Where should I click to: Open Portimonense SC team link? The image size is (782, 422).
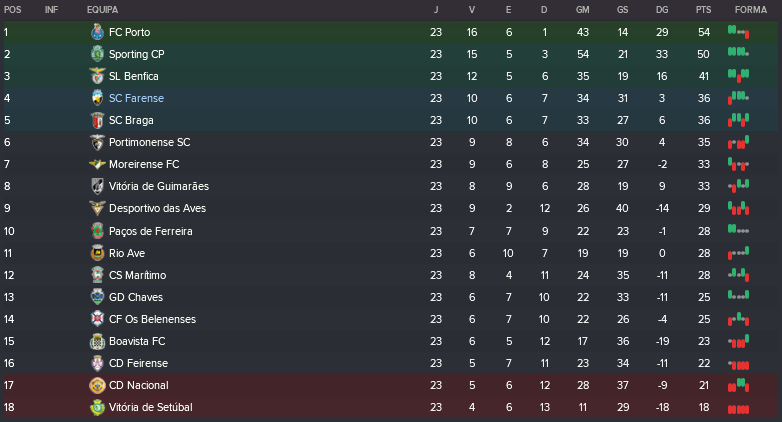point(149,142)
